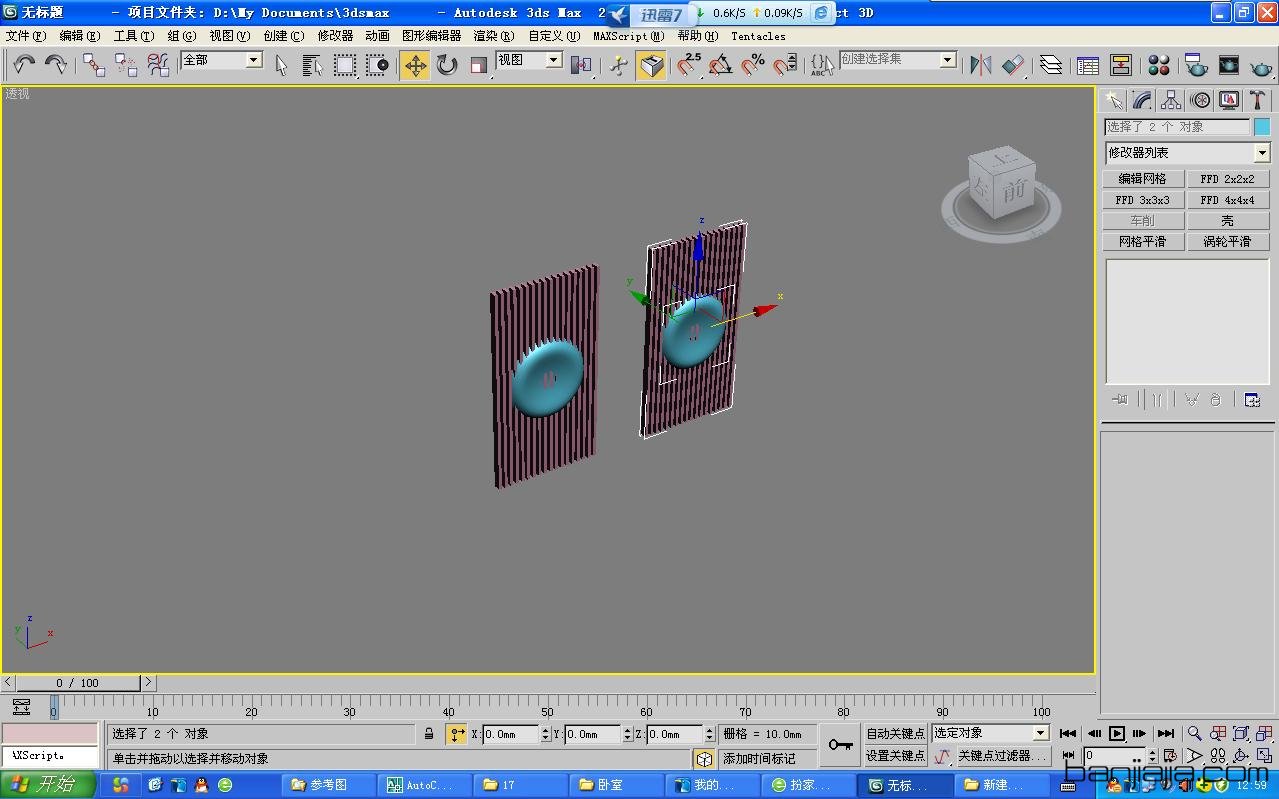
Task: Click the Align tool icon
Action: click(1013, 65)
